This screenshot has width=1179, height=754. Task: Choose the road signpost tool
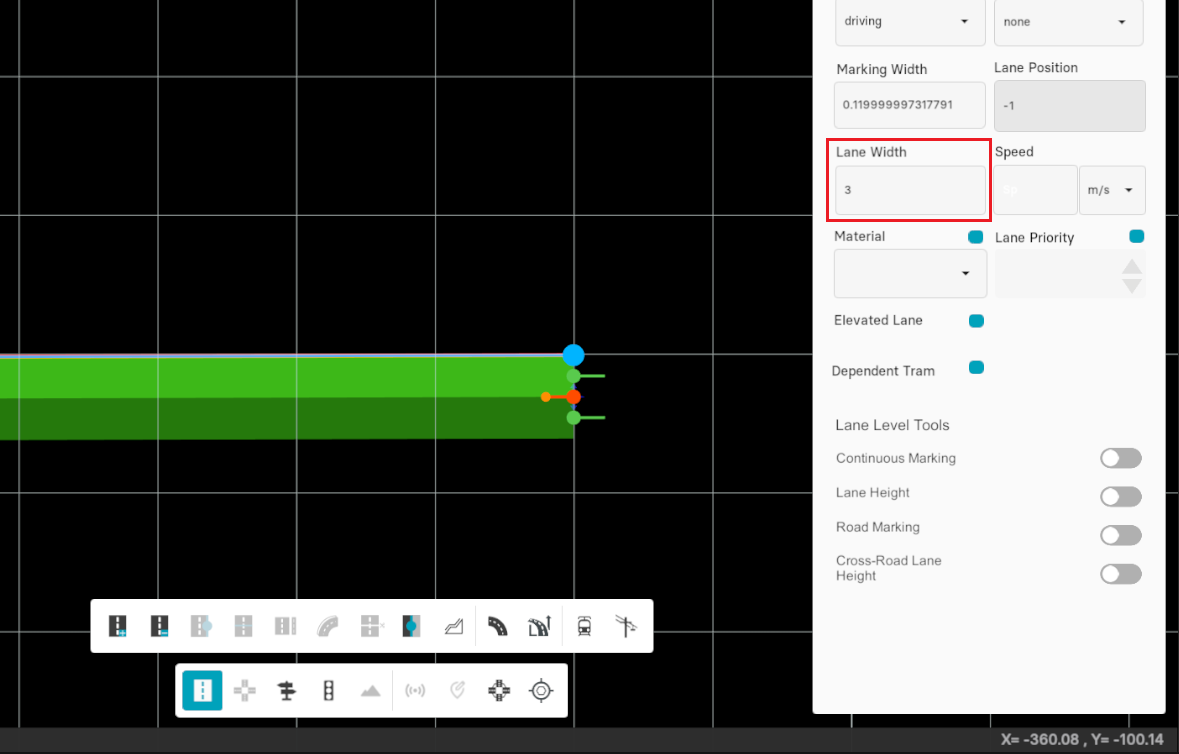point(287,690)
